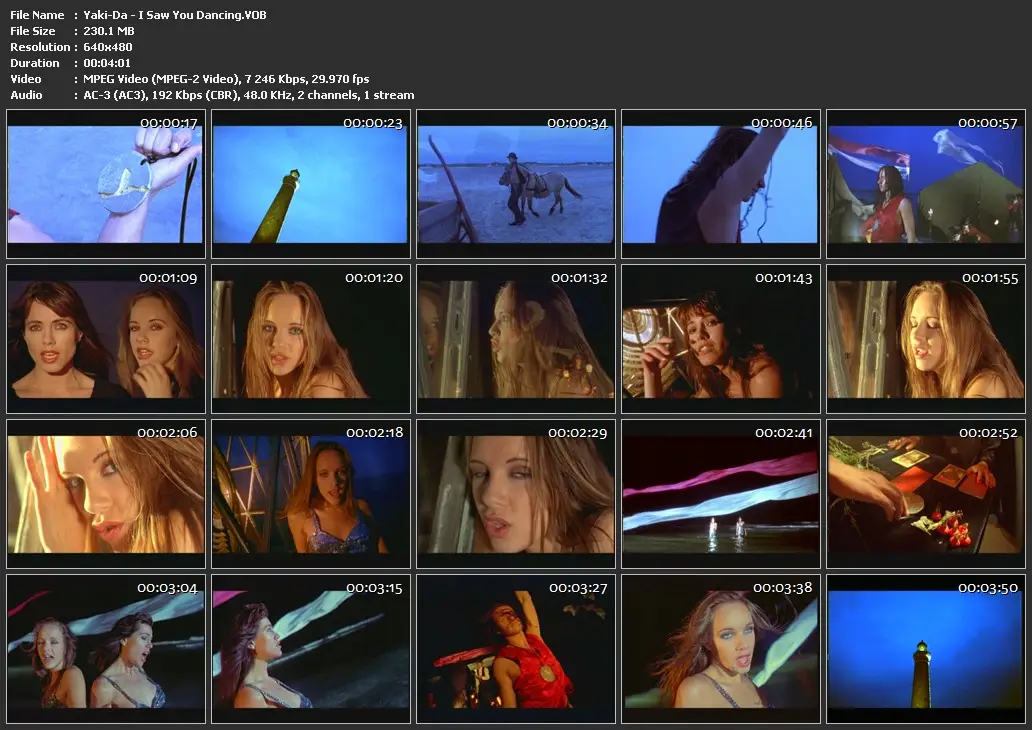Viewport: 1032px width, 730px height.
Task: Select the thumbnail stamped 00:00:23
Action: tap(311, 184)
